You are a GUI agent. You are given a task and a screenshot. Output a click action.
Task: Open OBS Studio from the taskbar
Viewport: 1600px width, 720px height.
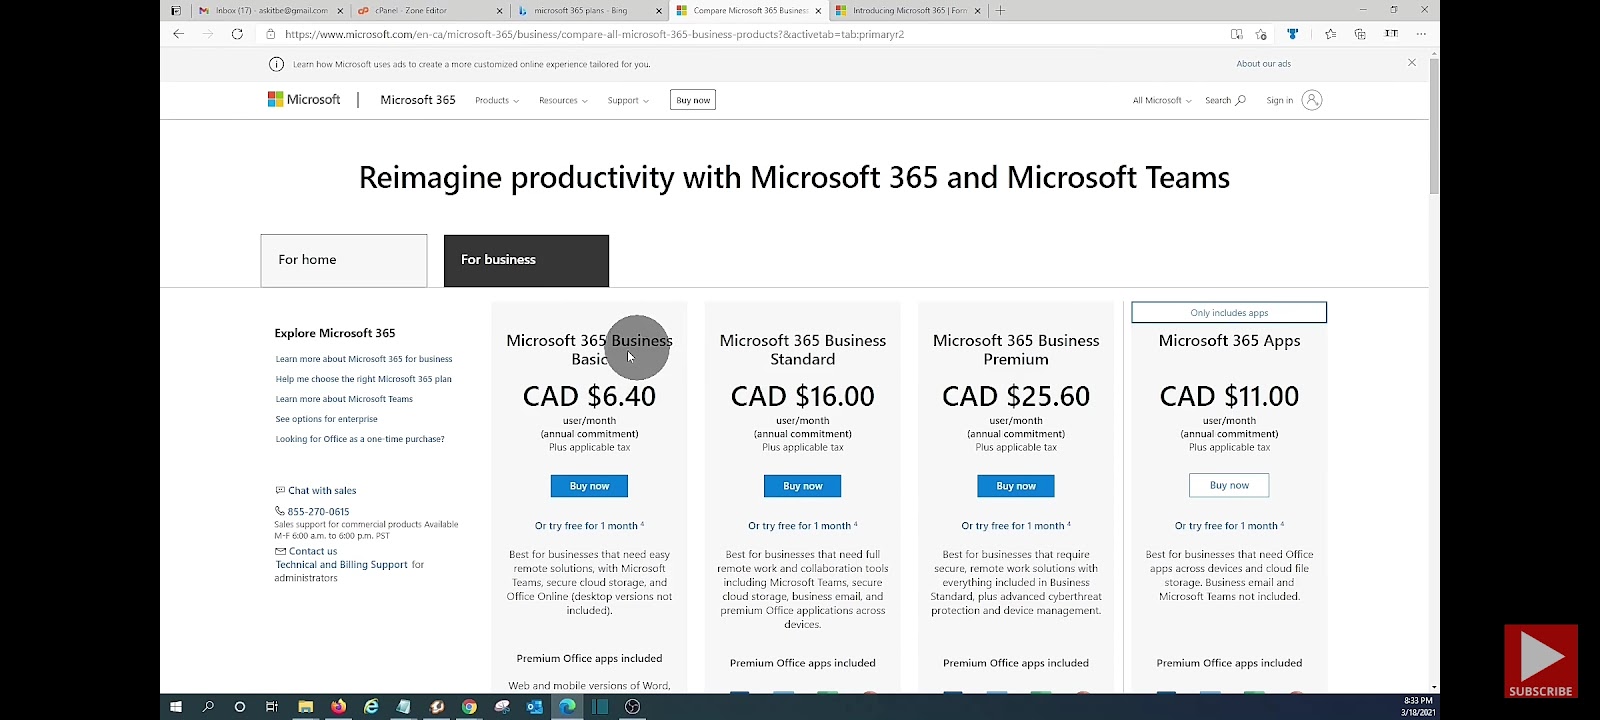[x=632, y=707]
